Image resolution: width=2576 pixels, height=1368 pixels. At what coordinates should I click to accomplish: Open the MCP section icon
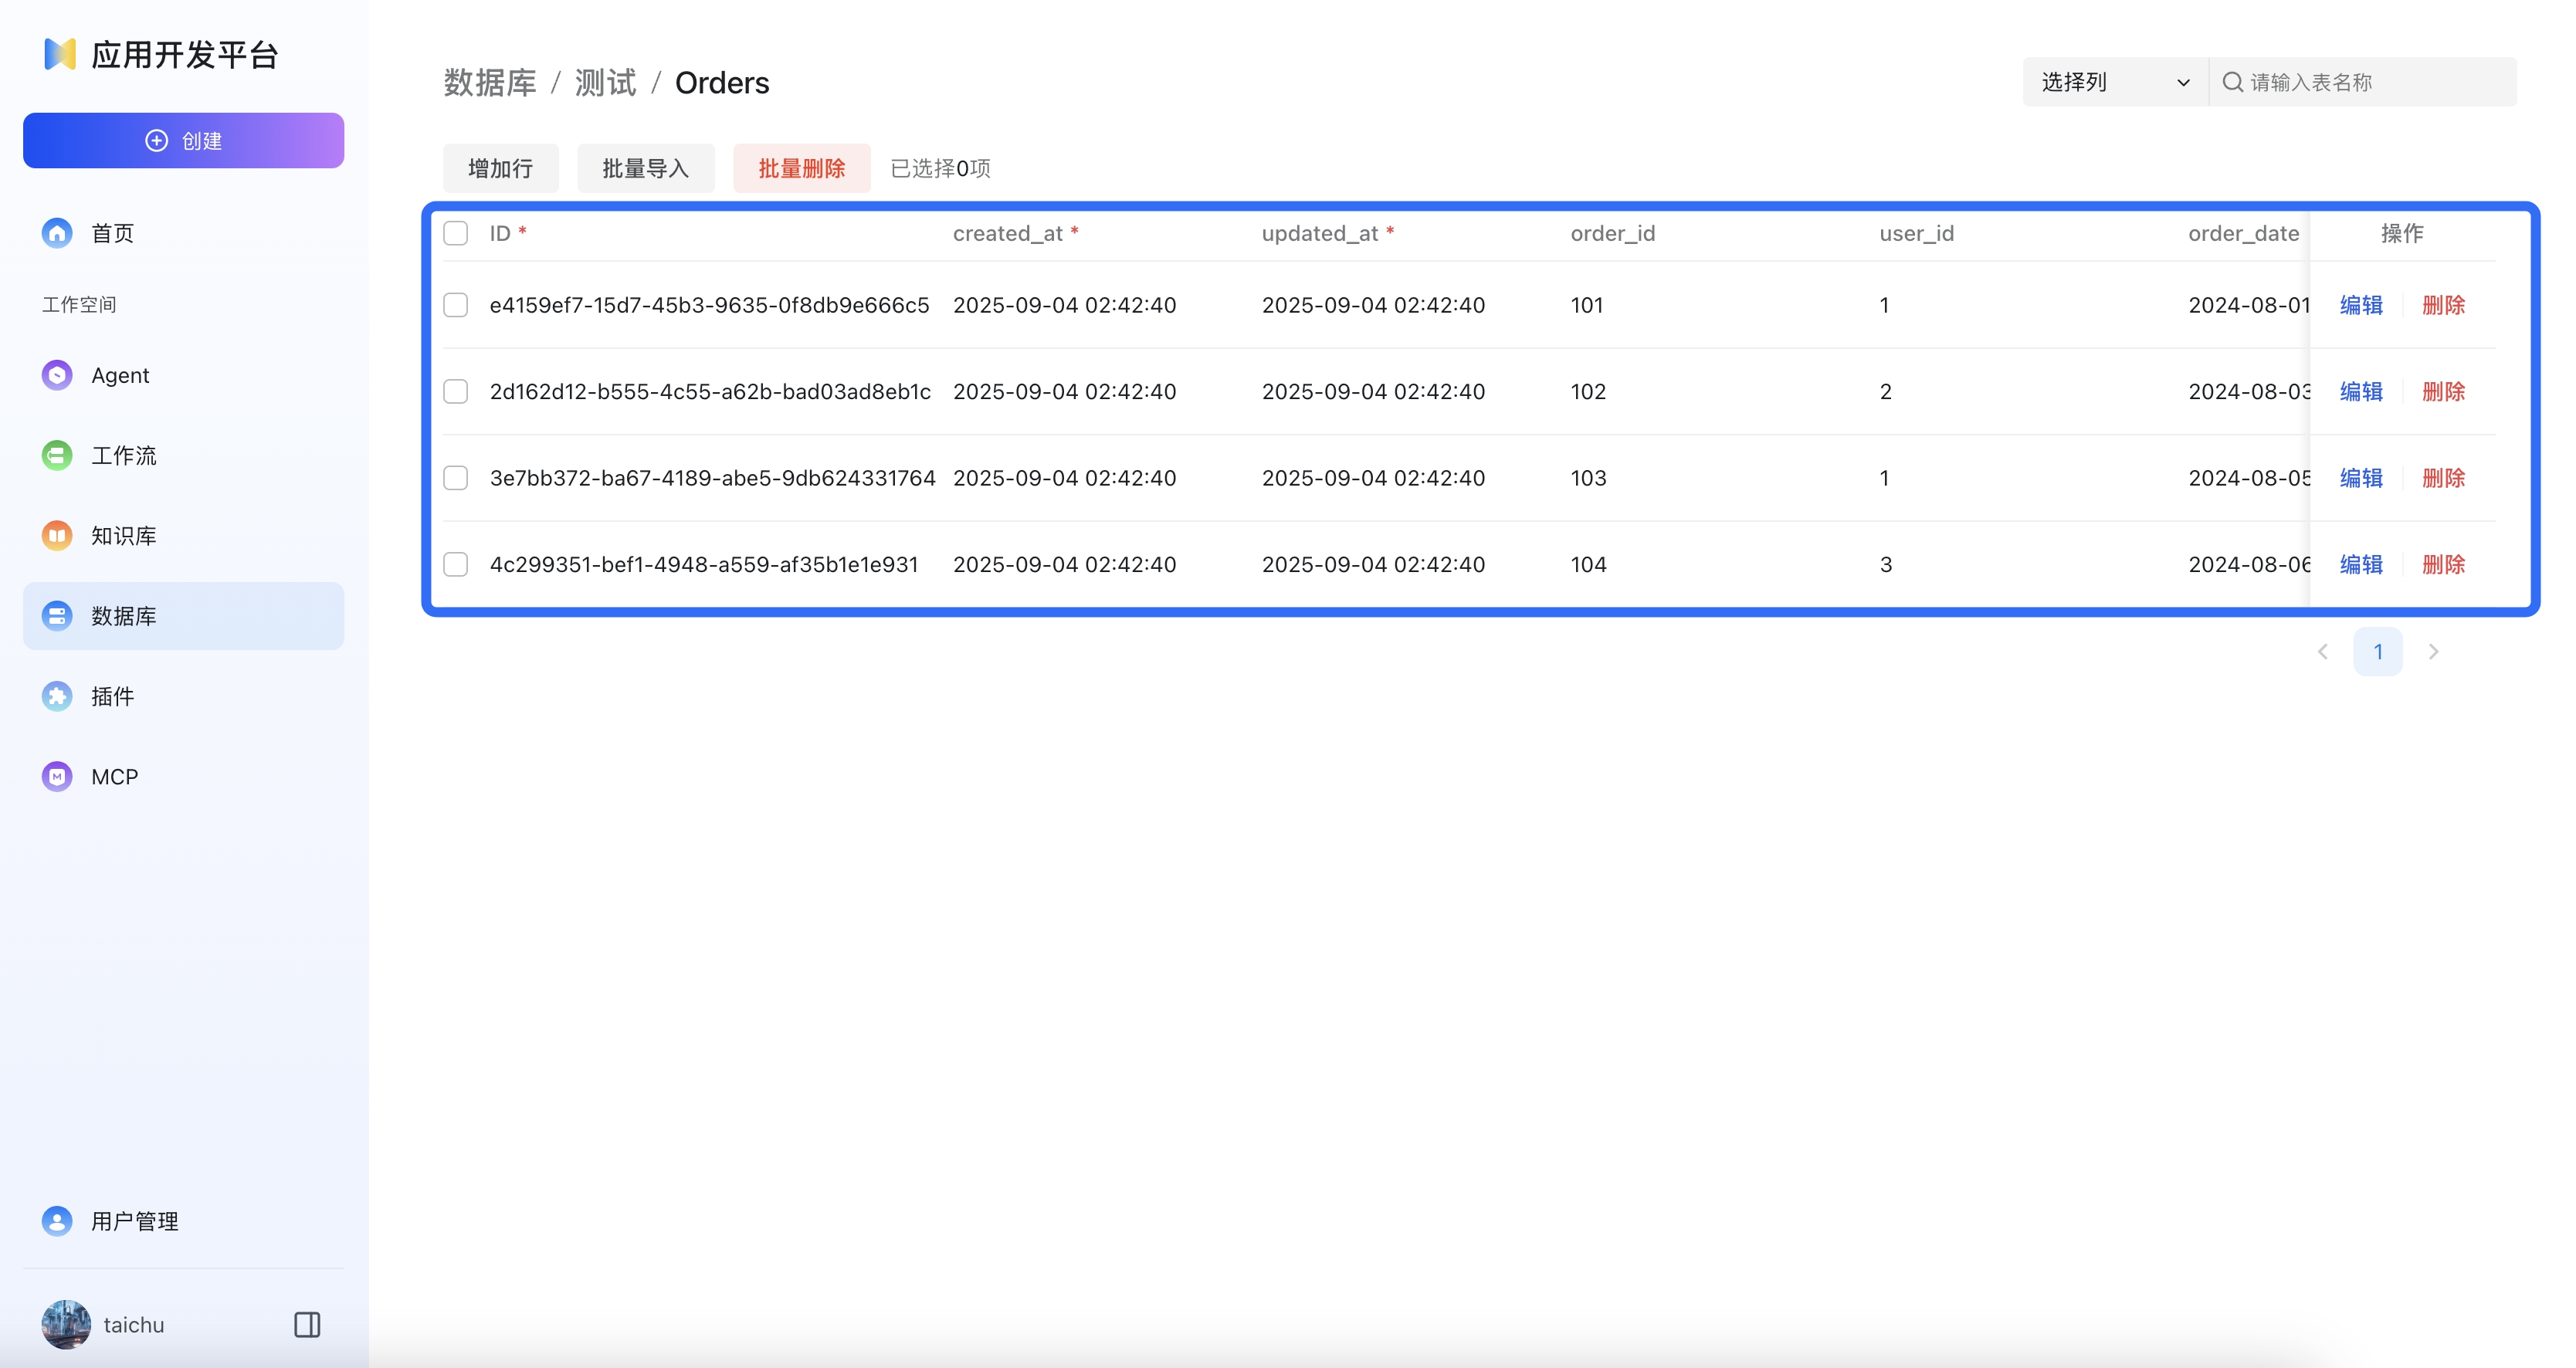click(x=57, y=776)
